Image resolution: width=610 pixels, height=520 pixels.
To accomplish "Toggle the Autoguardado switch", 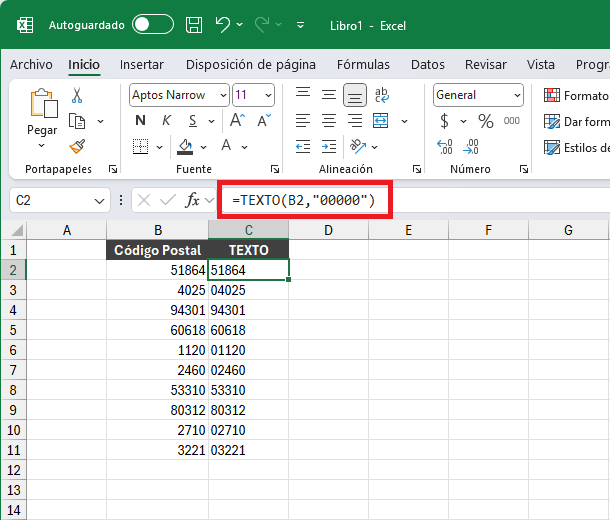I will click(x=152, y=25).
